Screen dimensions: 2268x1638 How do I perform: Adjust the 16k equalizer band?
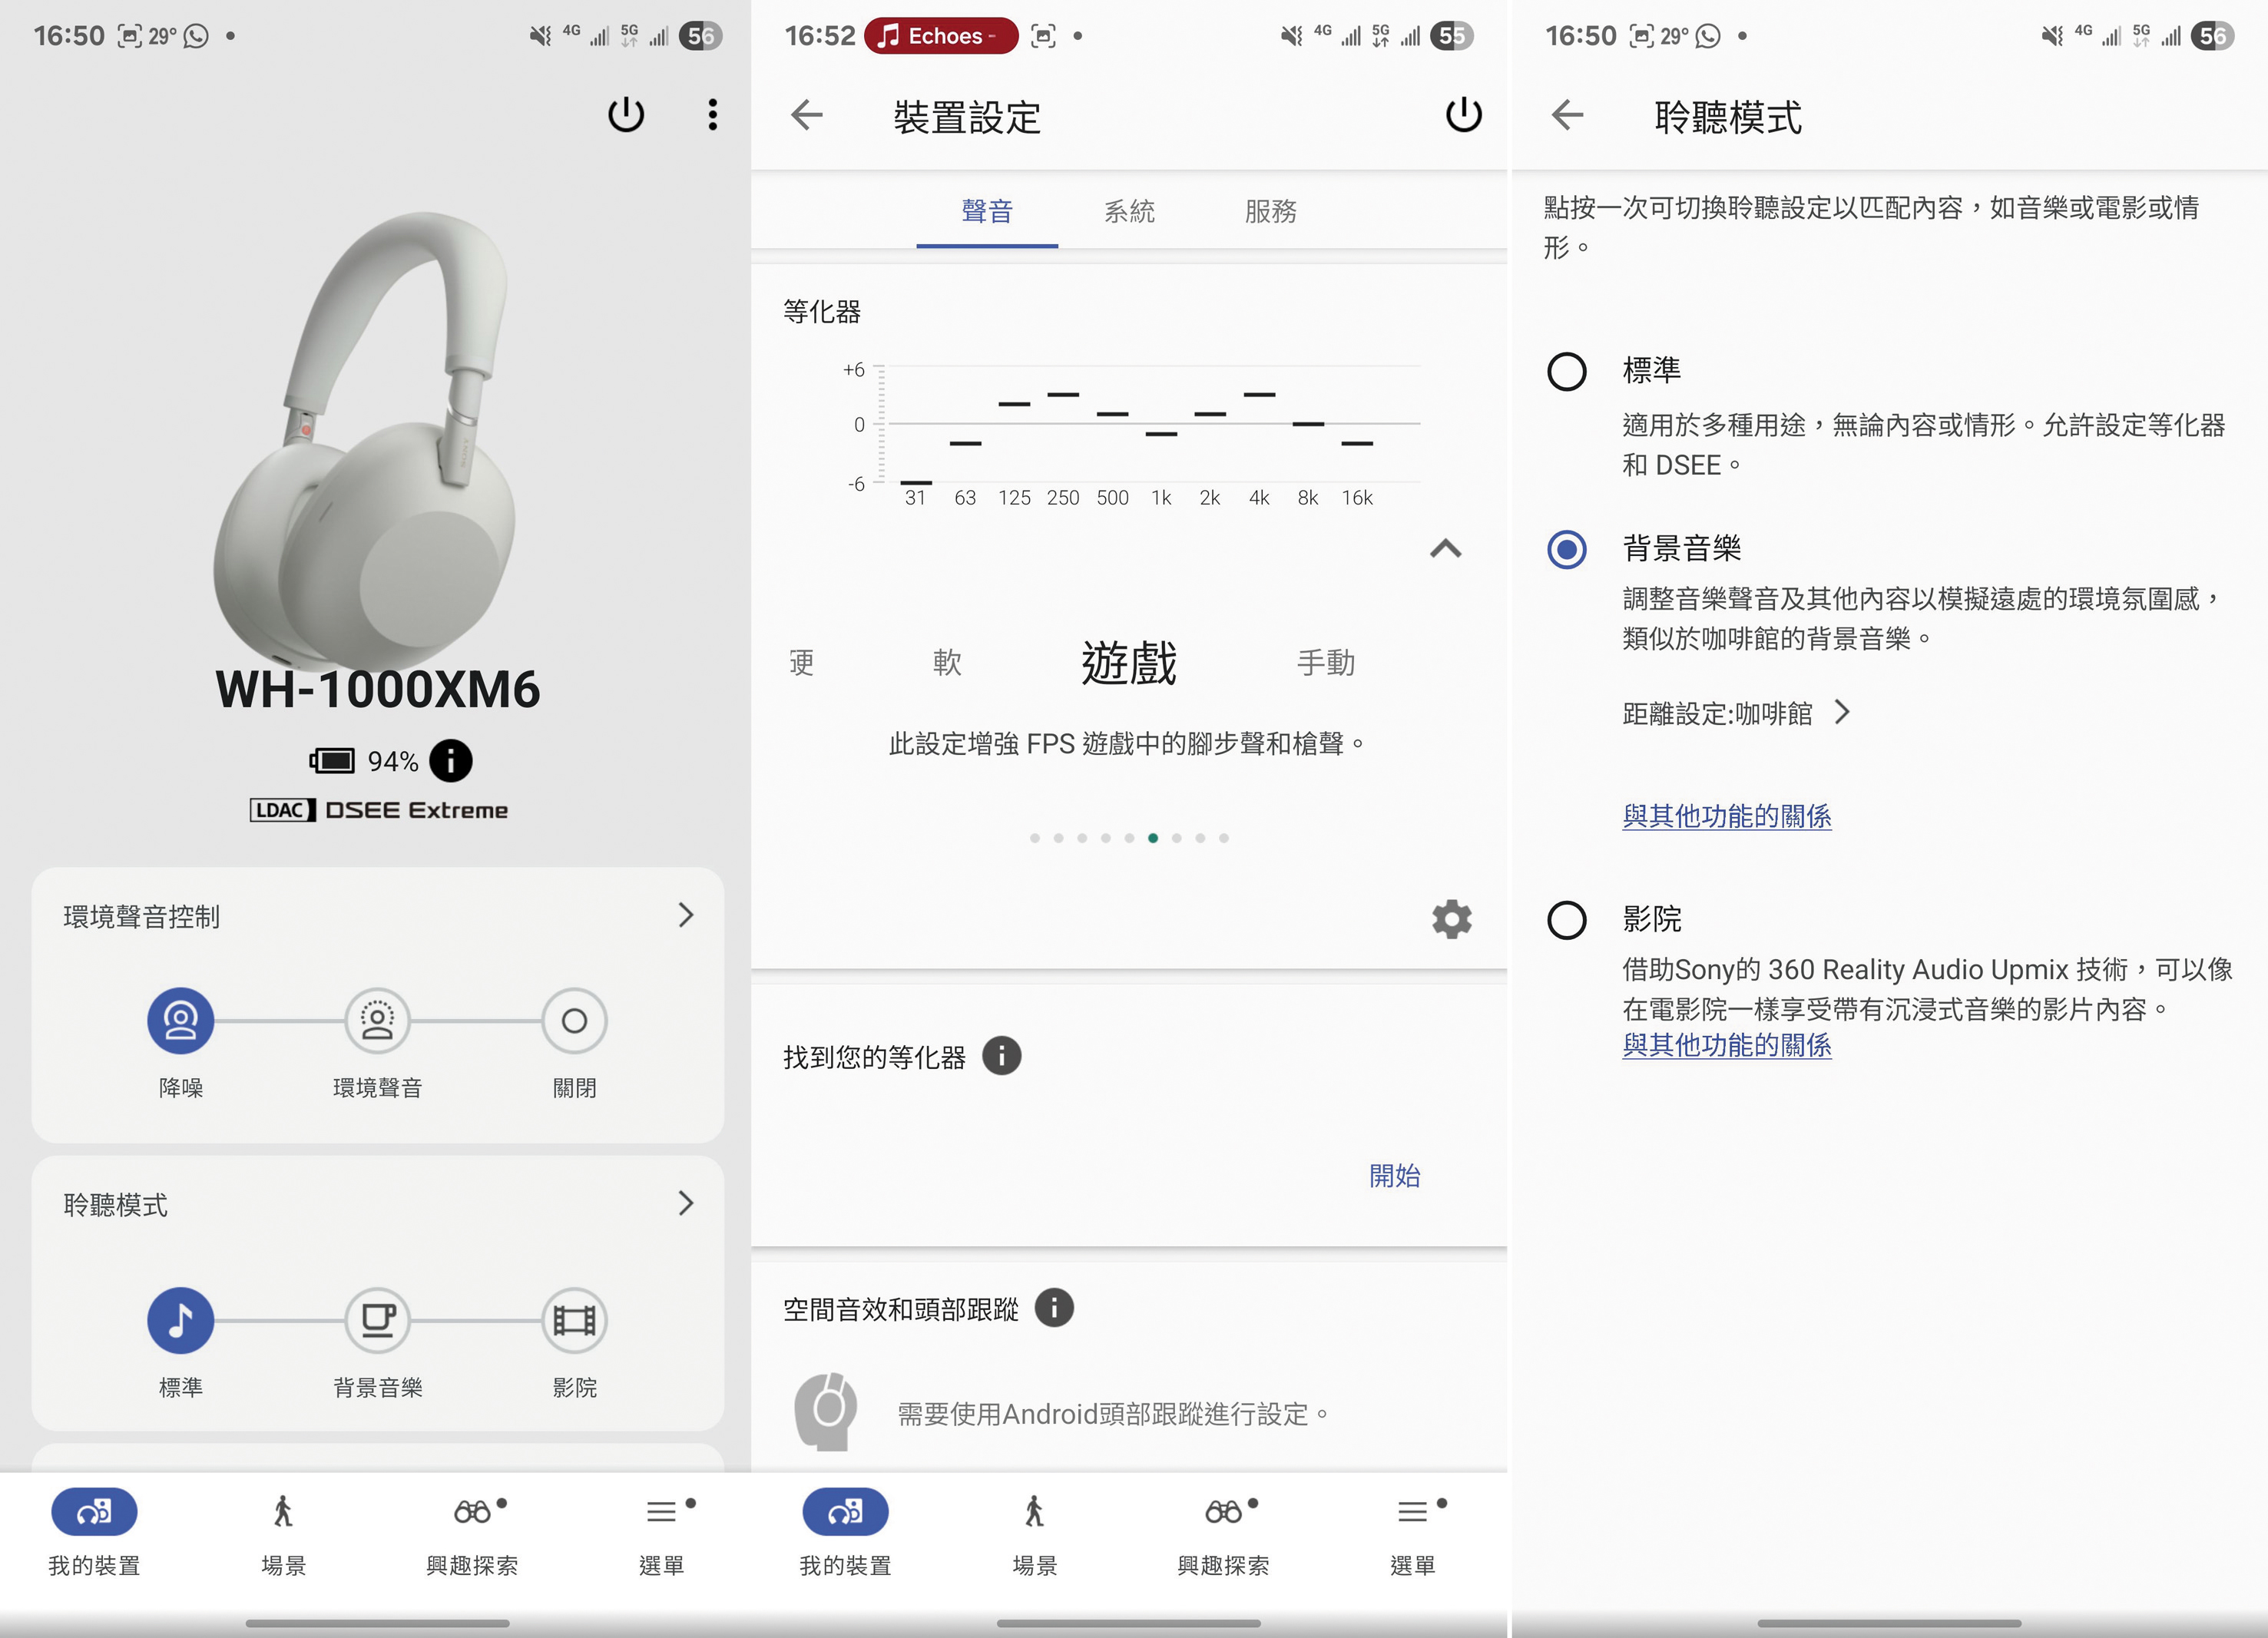click(x=1357, y=442)
